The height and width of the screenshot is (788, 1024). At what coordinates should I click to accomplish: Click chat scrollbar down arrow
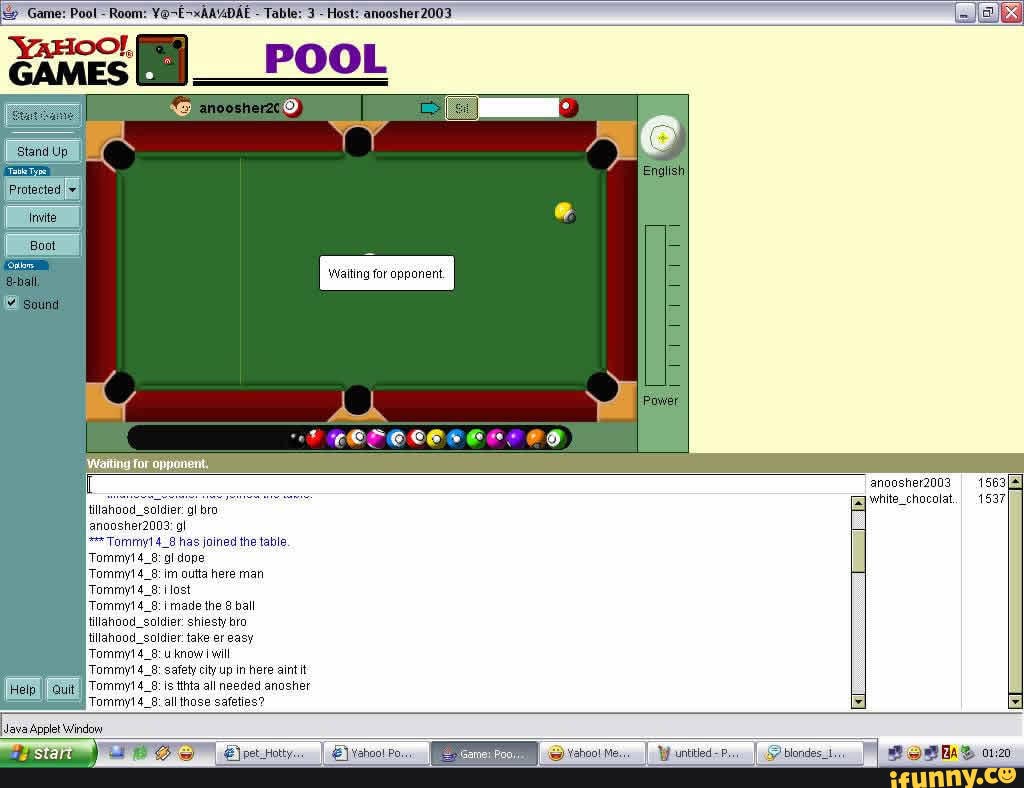pyautogui.click(x=858, y=701)
